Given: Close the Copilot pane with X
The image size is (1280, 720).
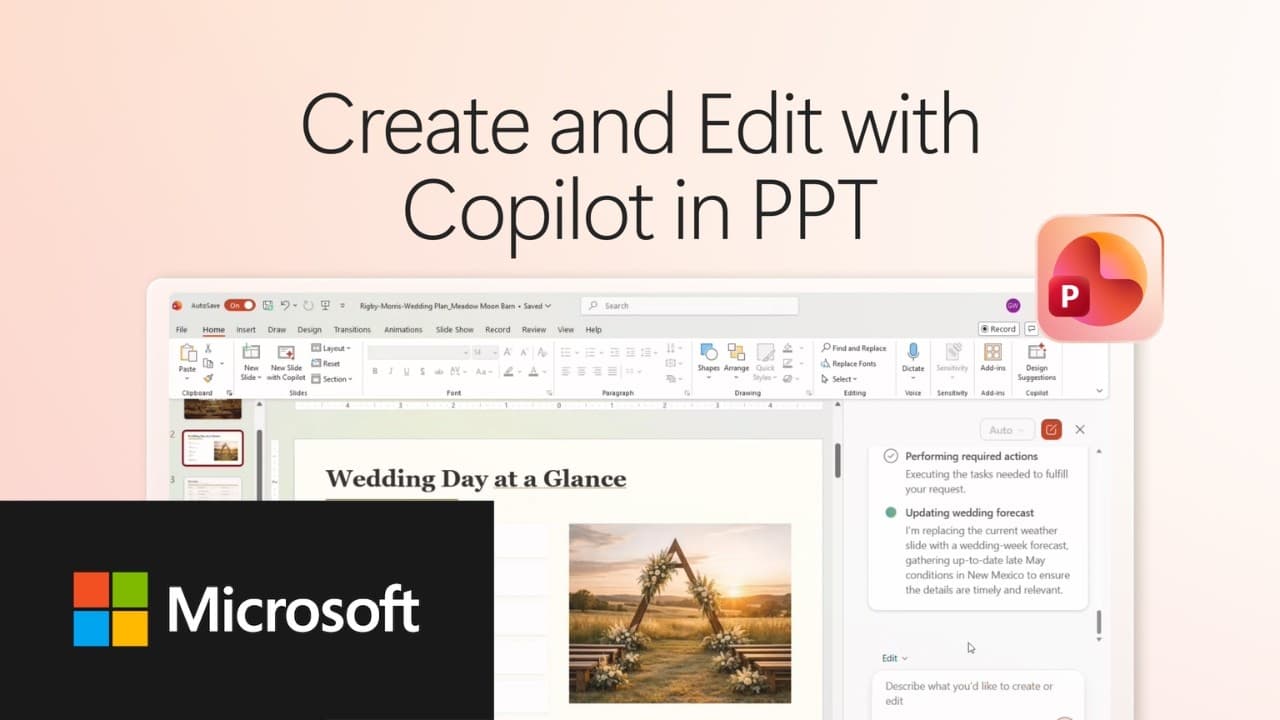Looking at the screenshot, I should pos(1080,429).
